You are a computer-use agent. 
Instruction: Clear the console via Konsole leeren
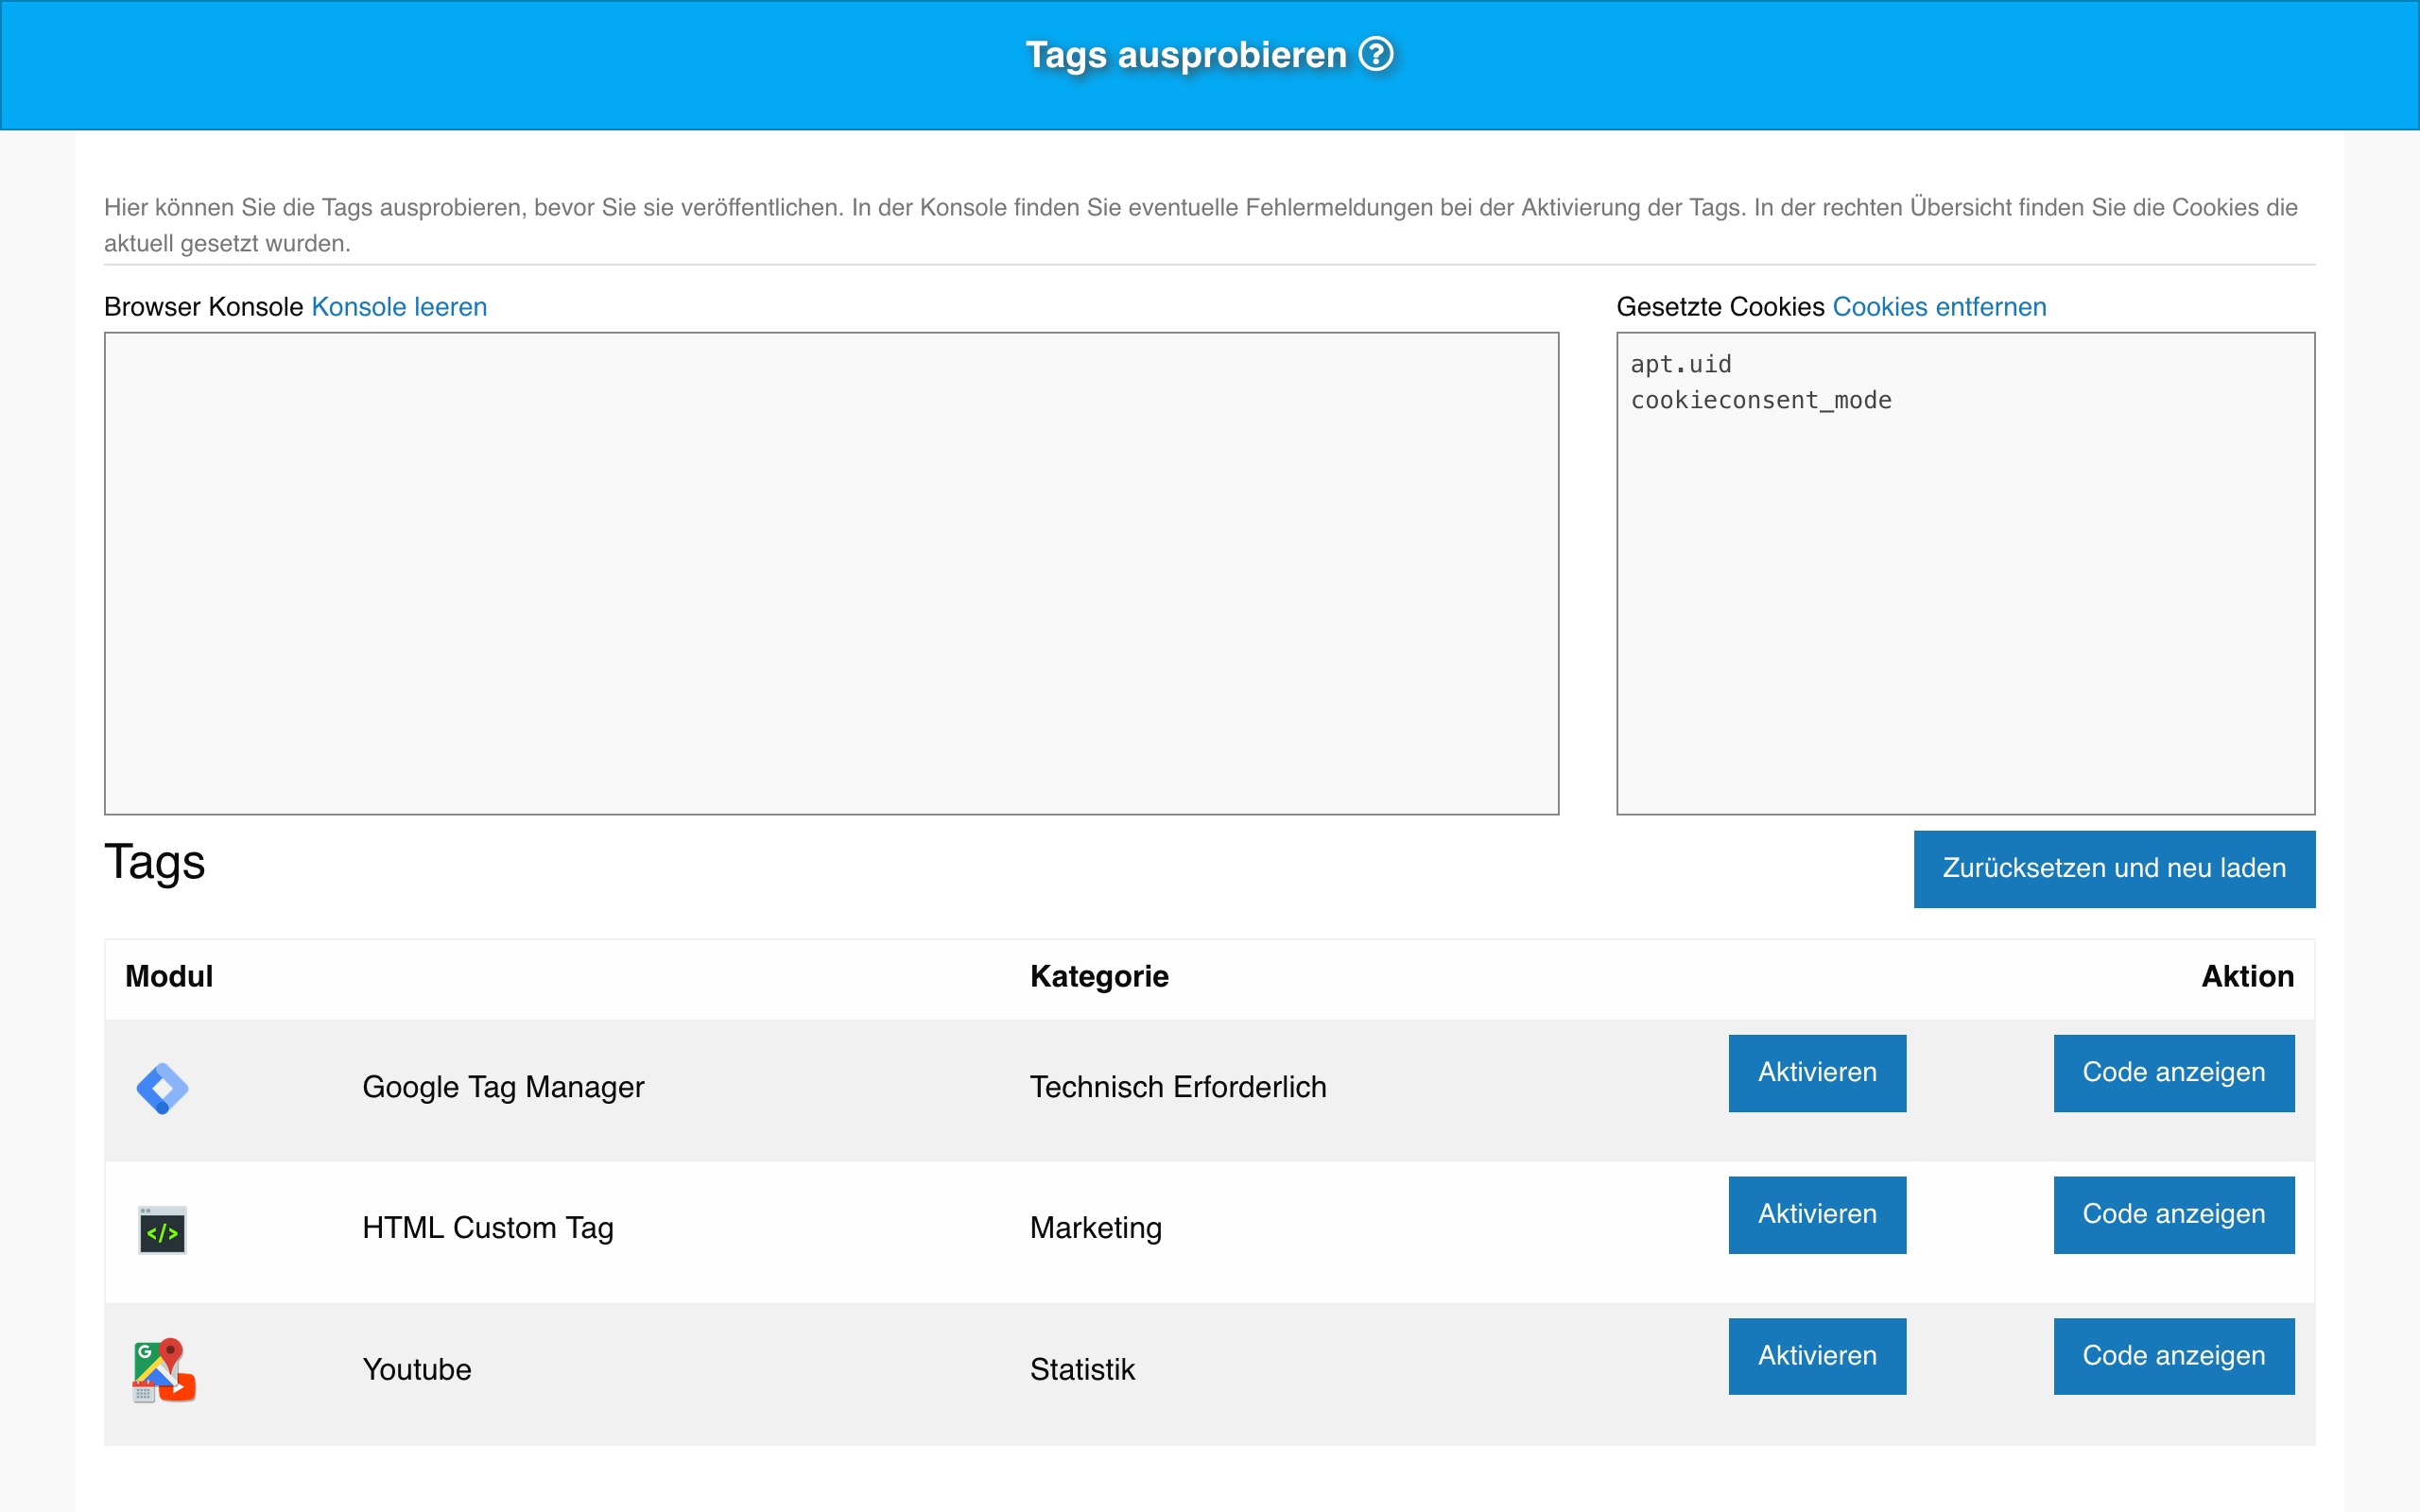[x=399, y=307]
